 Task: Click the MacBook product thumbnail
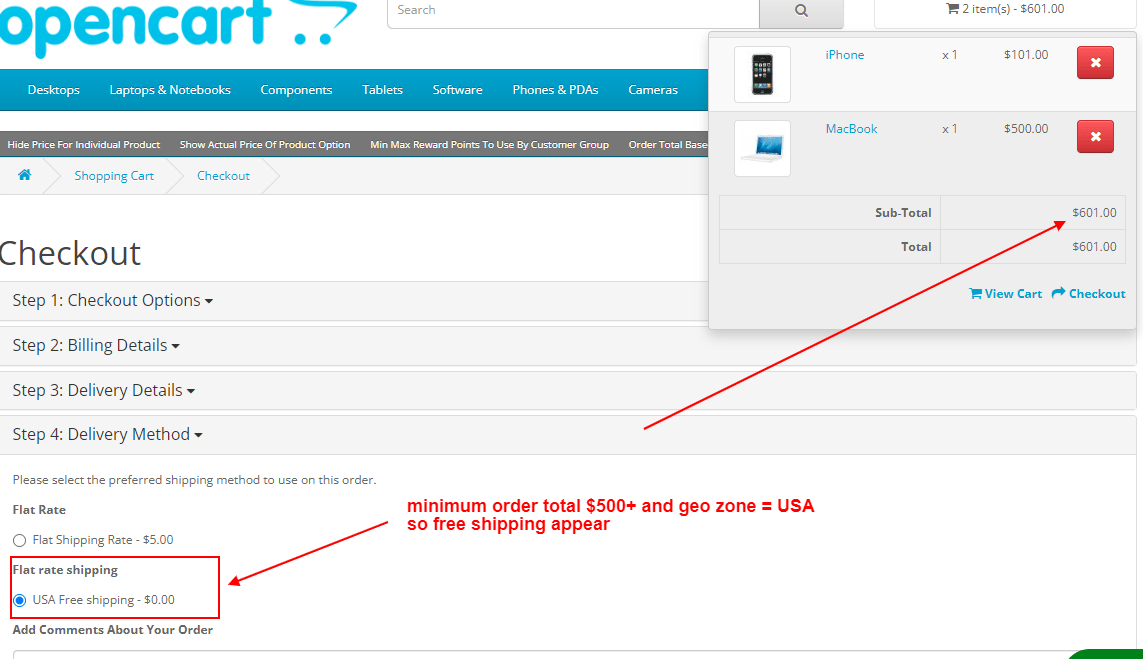pyautogui.click(x=762, y=148)
